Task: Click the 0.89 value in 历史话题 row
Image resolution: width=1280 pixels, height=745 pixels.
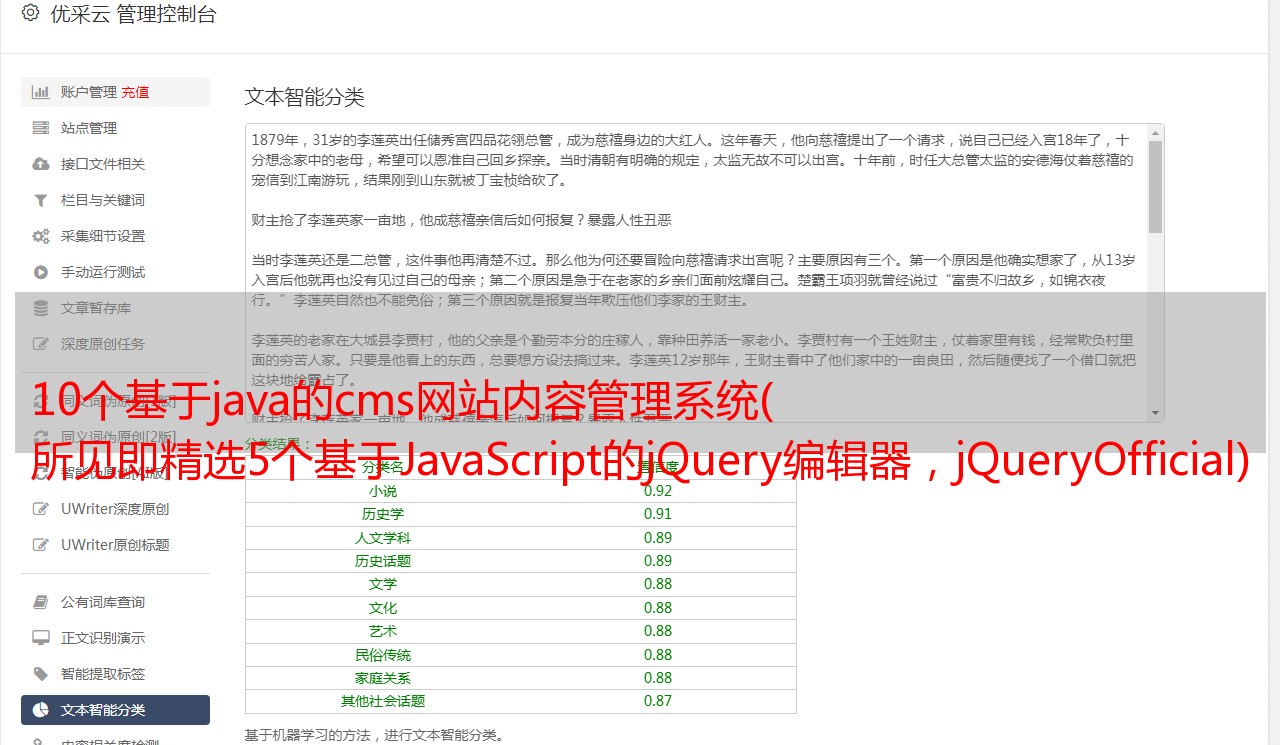Action: click(x=658, y=561)
